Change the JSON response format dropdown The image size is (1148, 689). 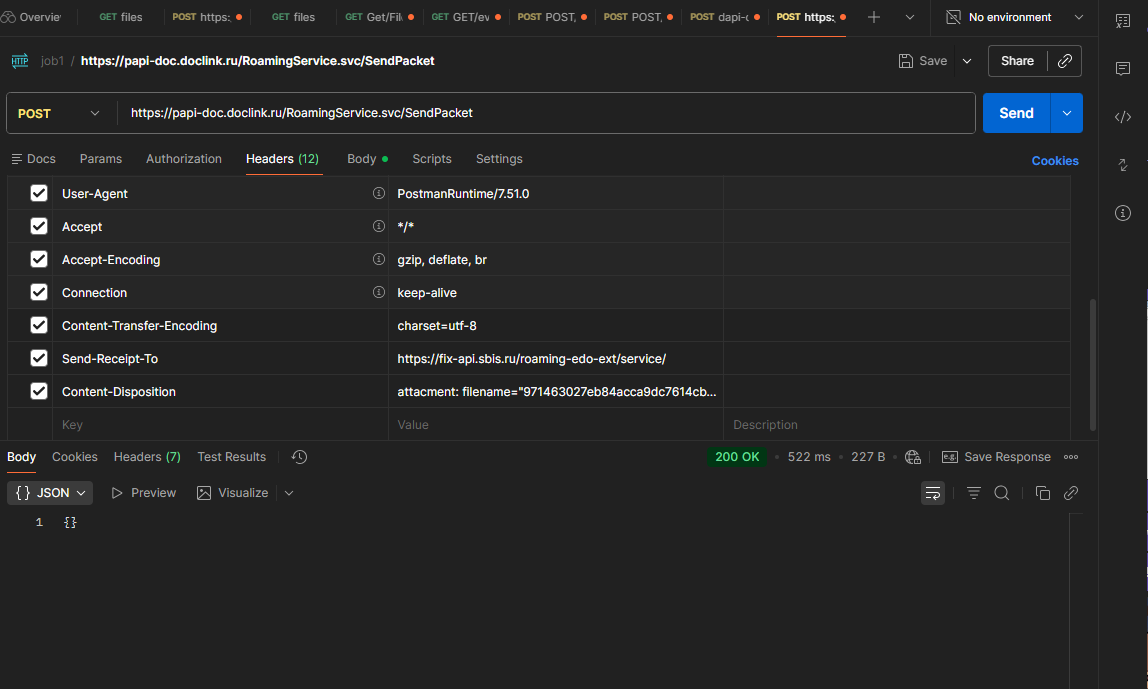click(x=51, y=494)
